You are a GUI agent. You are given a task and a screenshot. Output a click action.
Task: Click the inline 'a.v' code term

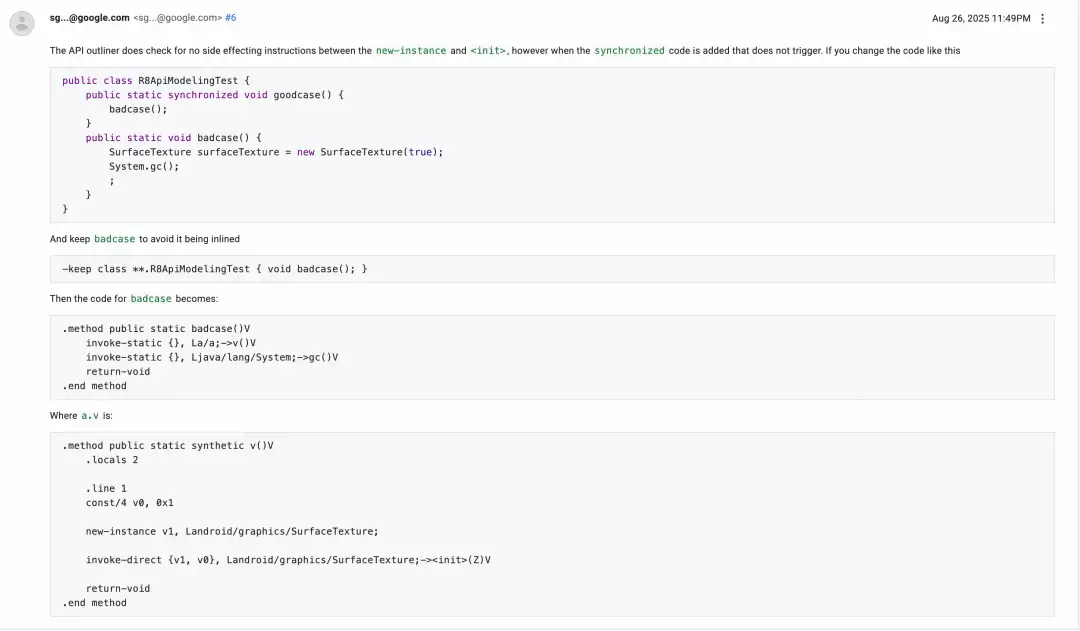(90, 415)
